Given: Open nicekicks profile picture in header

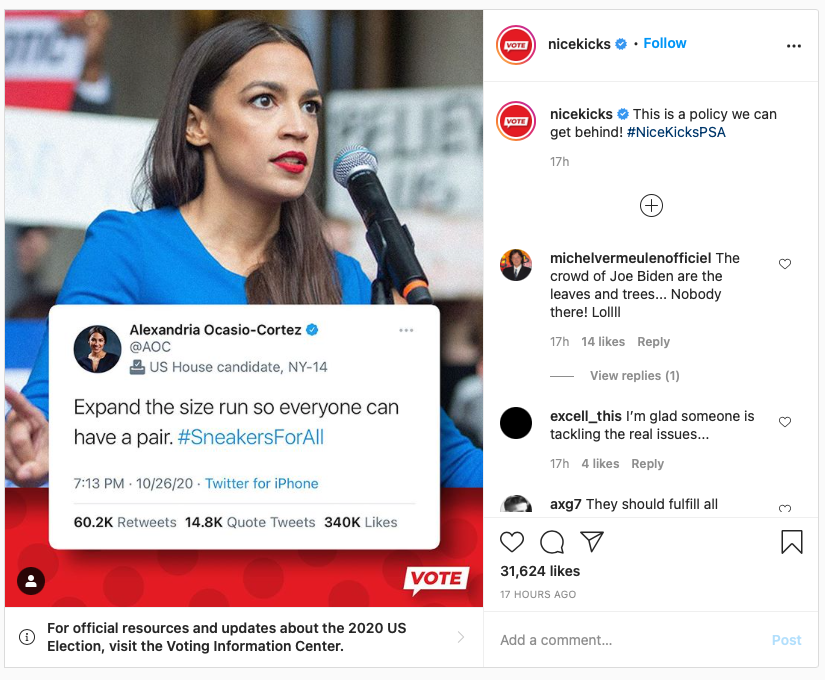Looking at the screenshot, I should (516, 45).
